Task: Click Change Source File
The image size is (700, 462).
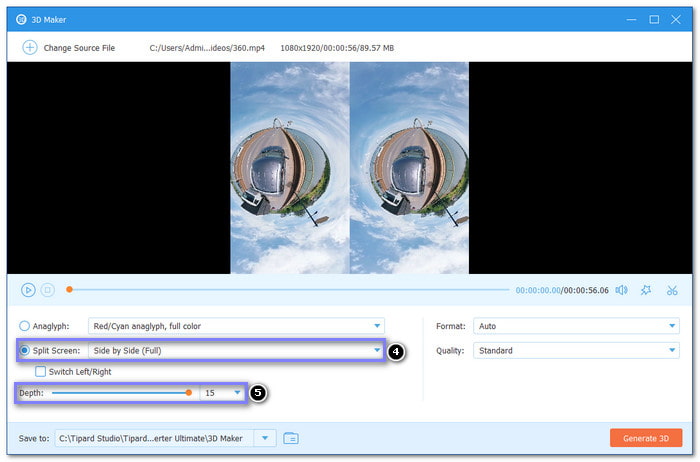Action: (x=78, y=47)
